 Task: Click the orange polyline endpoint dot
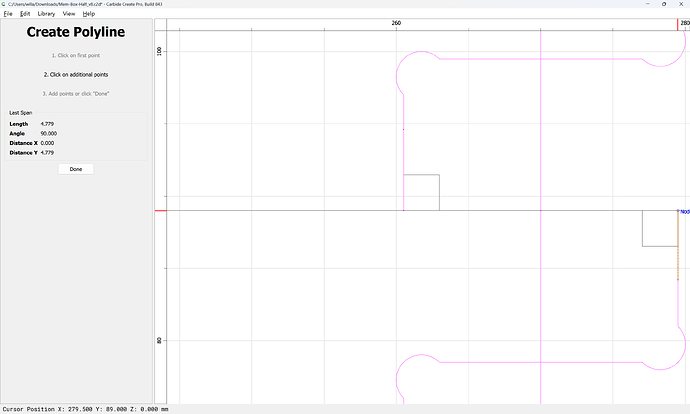[678, 279]
